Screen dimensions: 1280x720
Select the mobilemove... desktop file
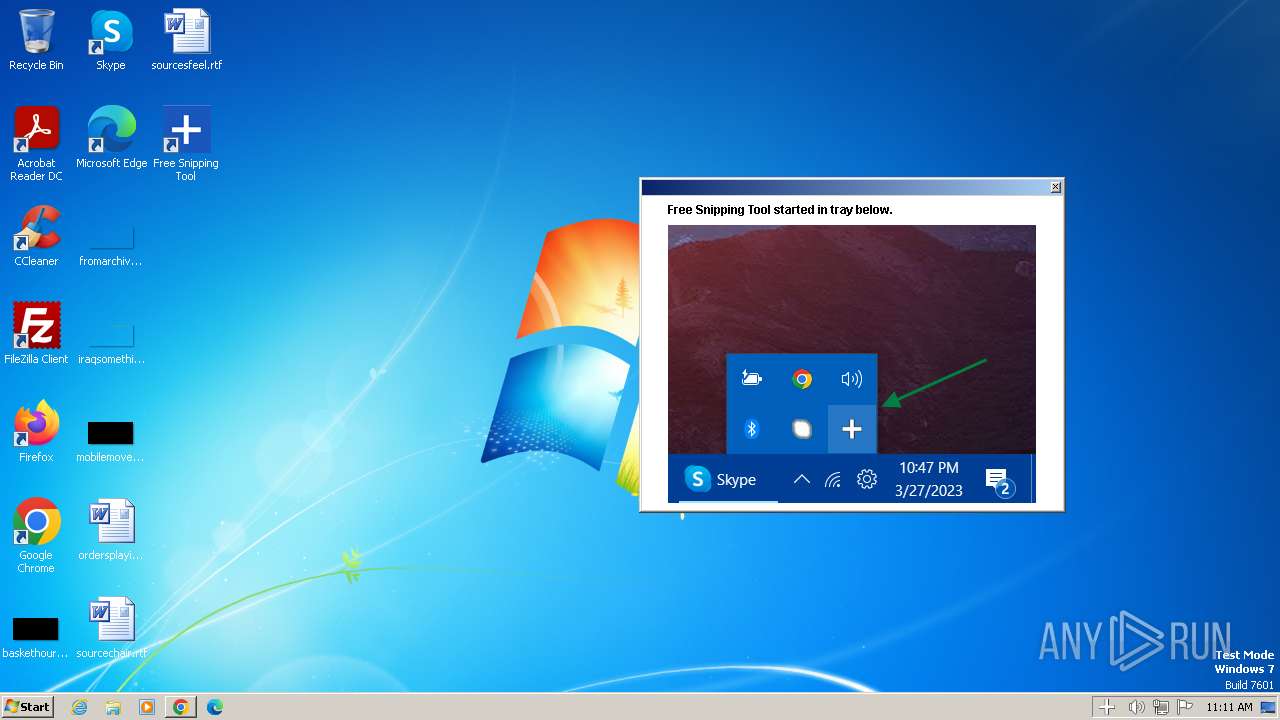pos(110,441)
